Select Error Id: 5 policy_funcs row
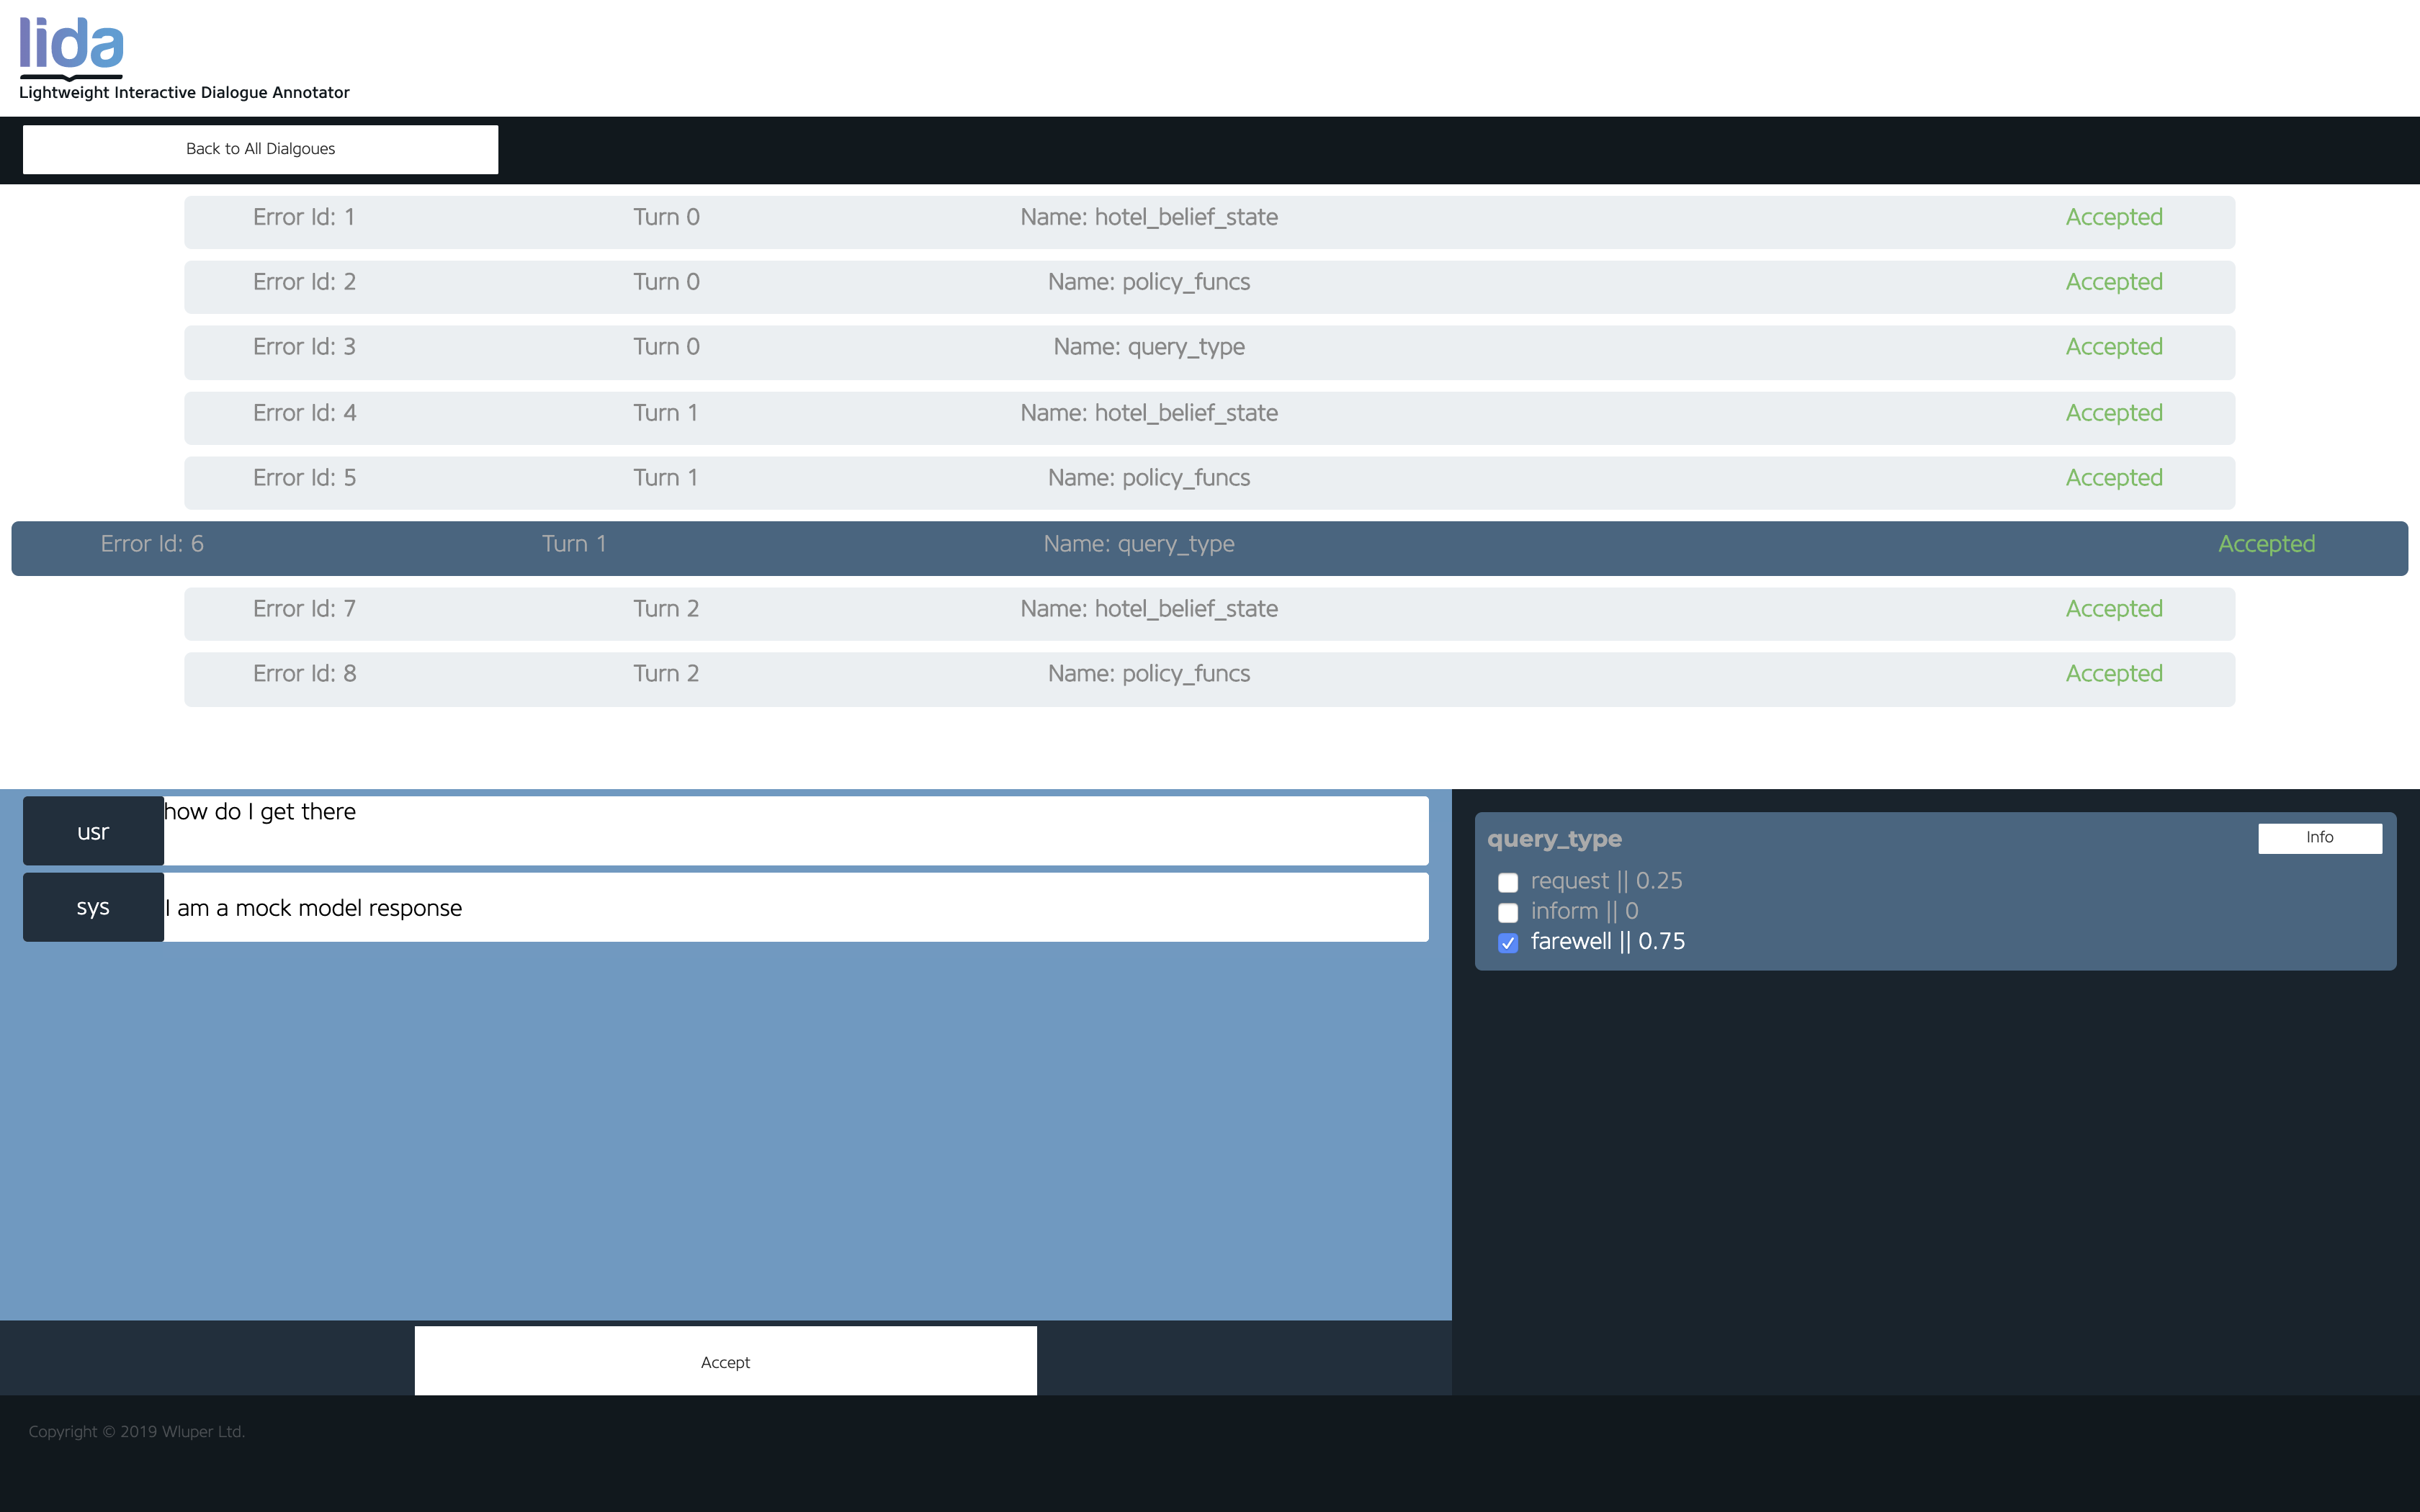The image size is (2420, 1512). click(x=1208, y=482)
